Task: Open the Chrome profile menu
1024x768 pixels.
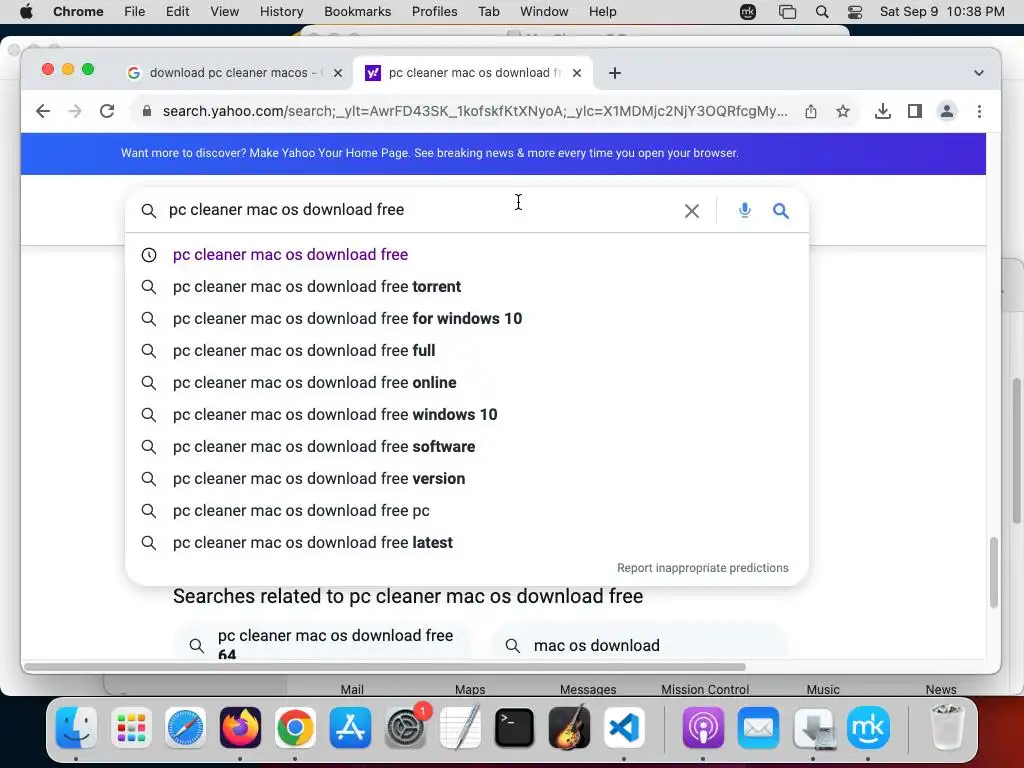Action: pyautogui.click(x=947, y=111)
